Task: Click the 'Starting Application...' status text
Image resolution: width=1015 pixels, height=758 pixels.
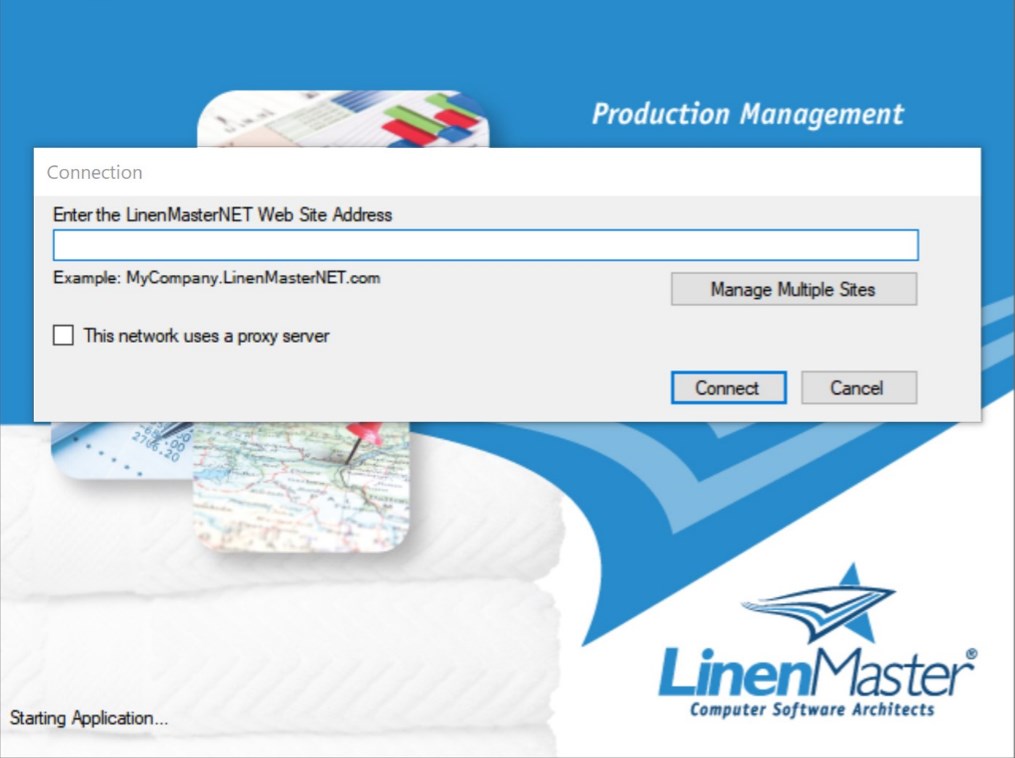Action: click(89, 718)
